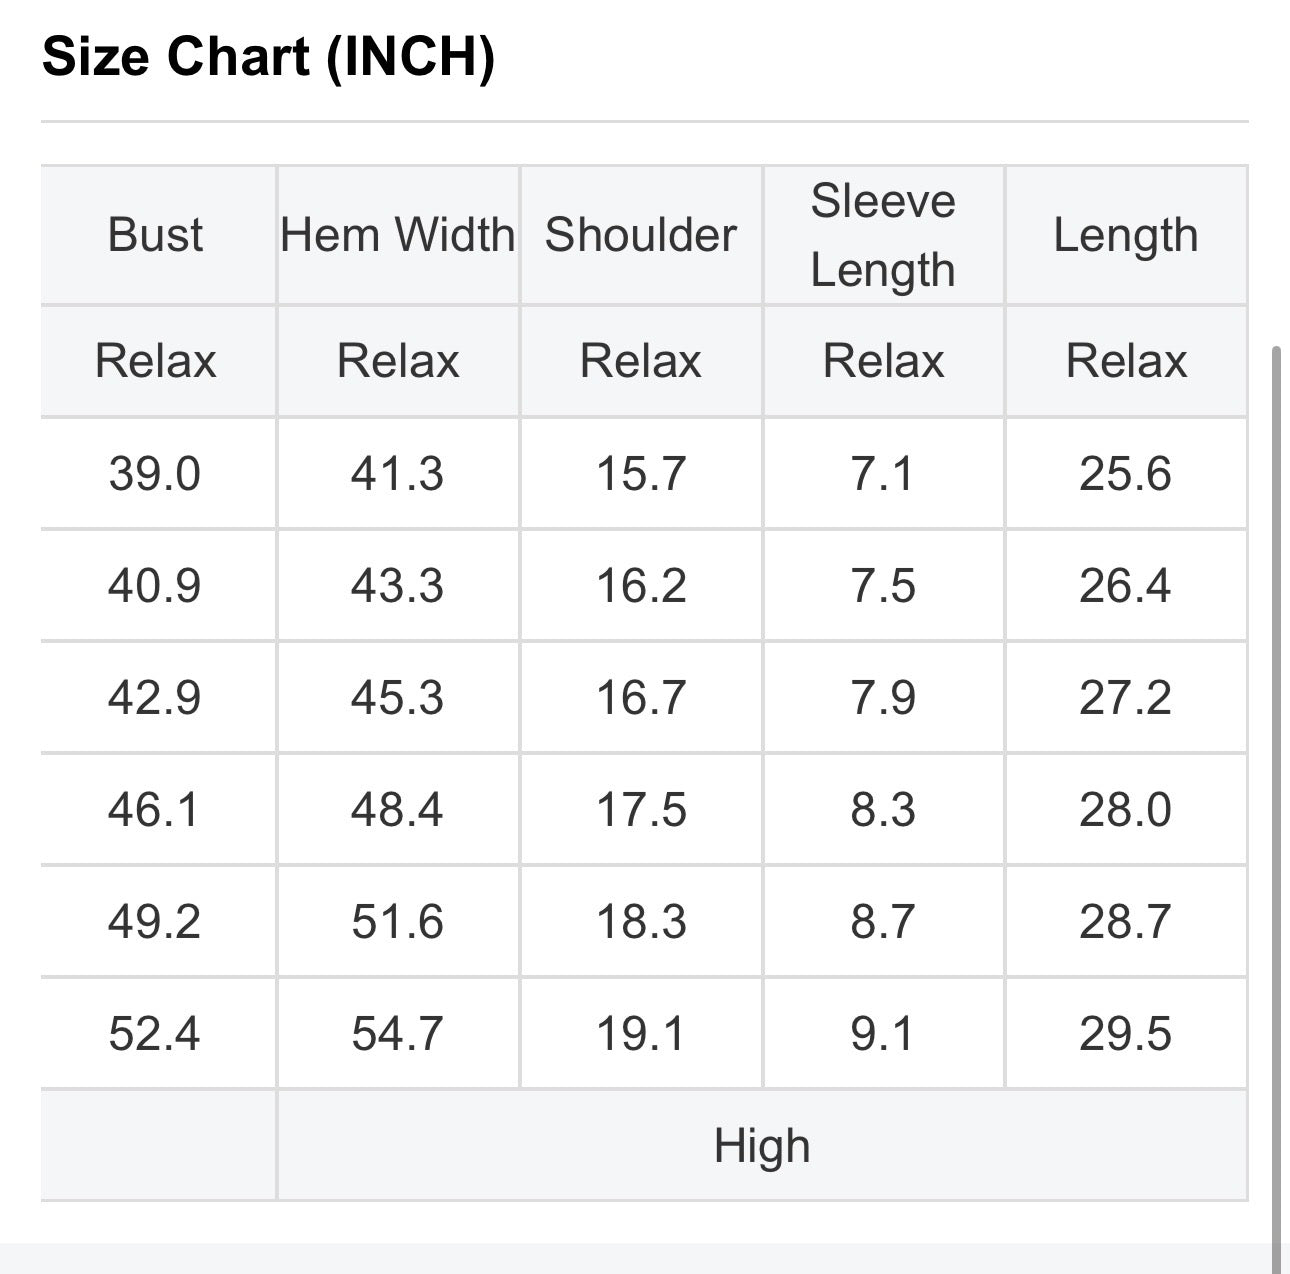Select the Sleeve Length column header
Viewport: 1290px width, 1274px height.
click(x=883, y=236)
